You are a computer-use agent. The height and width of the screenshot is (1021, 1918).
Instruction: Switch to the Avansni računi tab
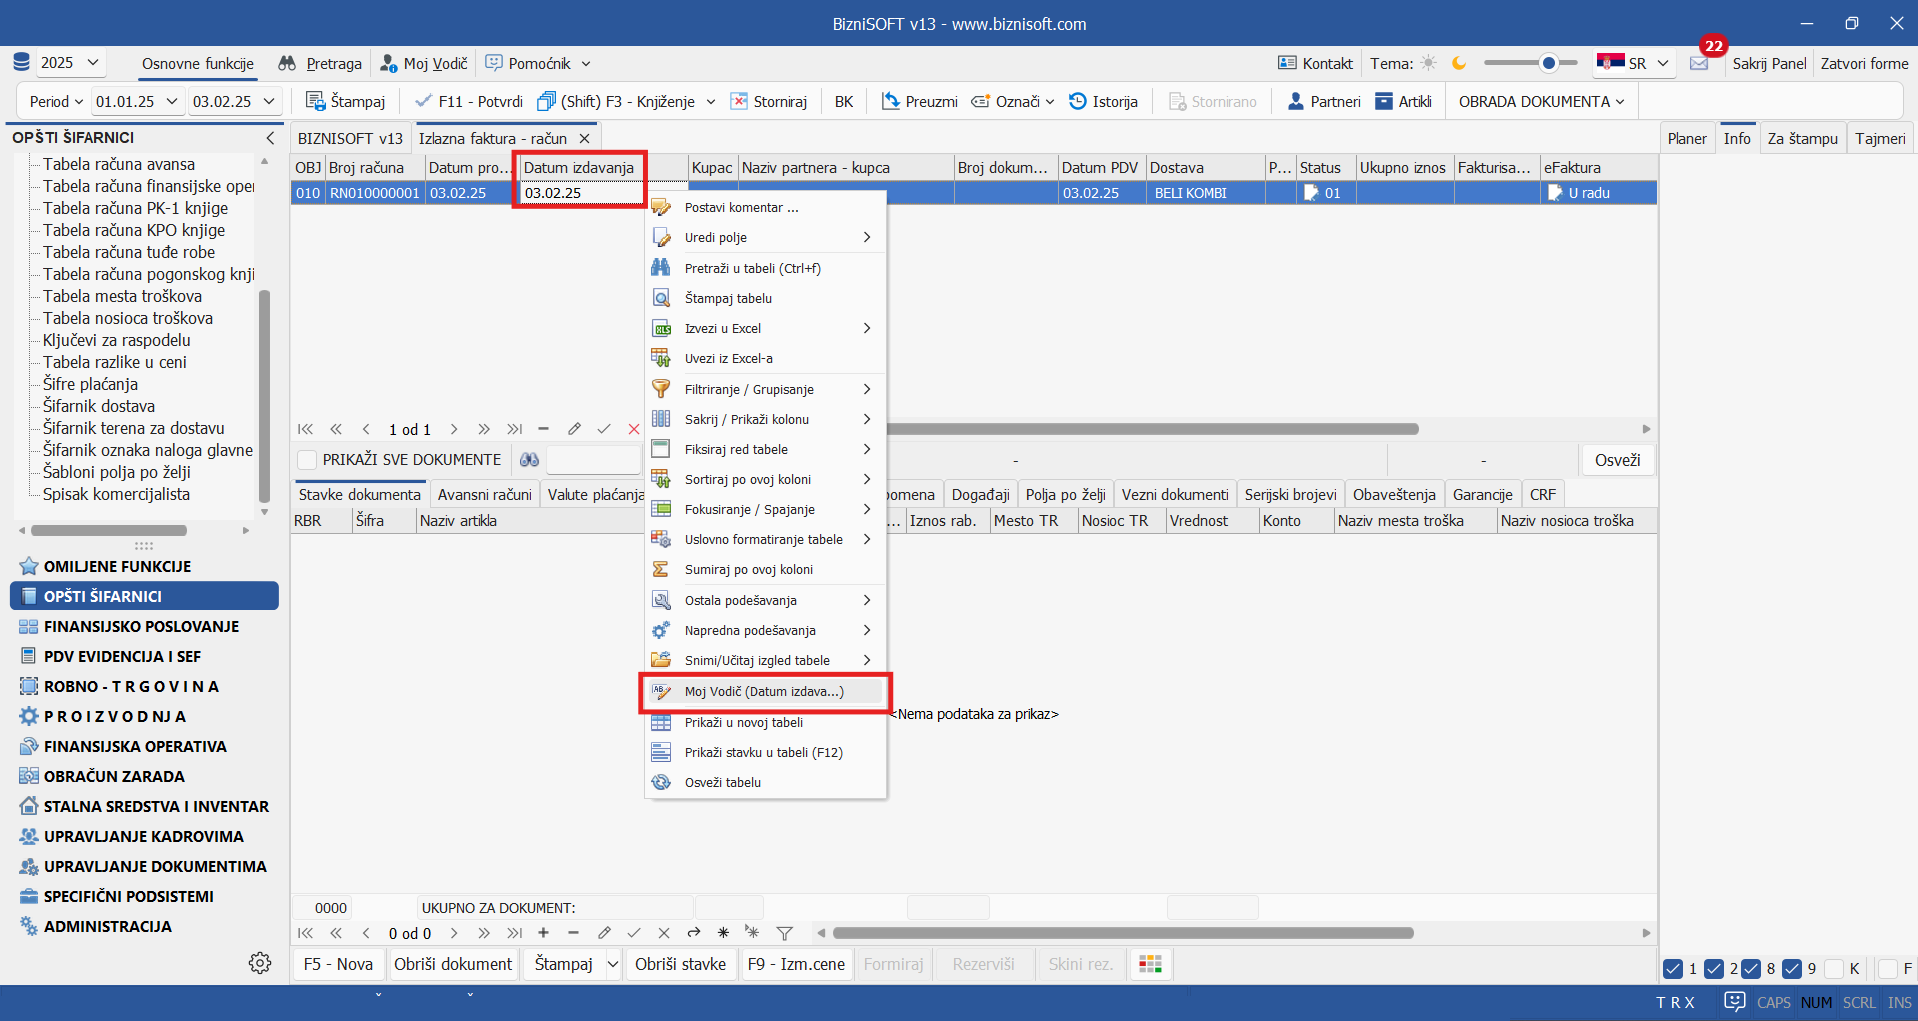[x=484, y=494]
